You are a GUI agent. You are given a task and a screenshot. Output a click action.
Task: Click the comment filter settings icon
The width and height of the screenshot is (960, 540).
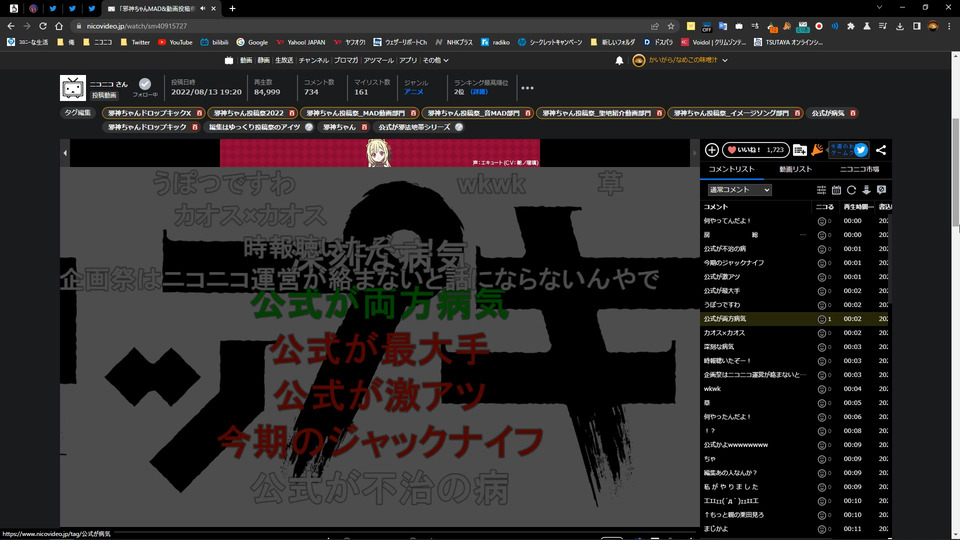[821, 190]
